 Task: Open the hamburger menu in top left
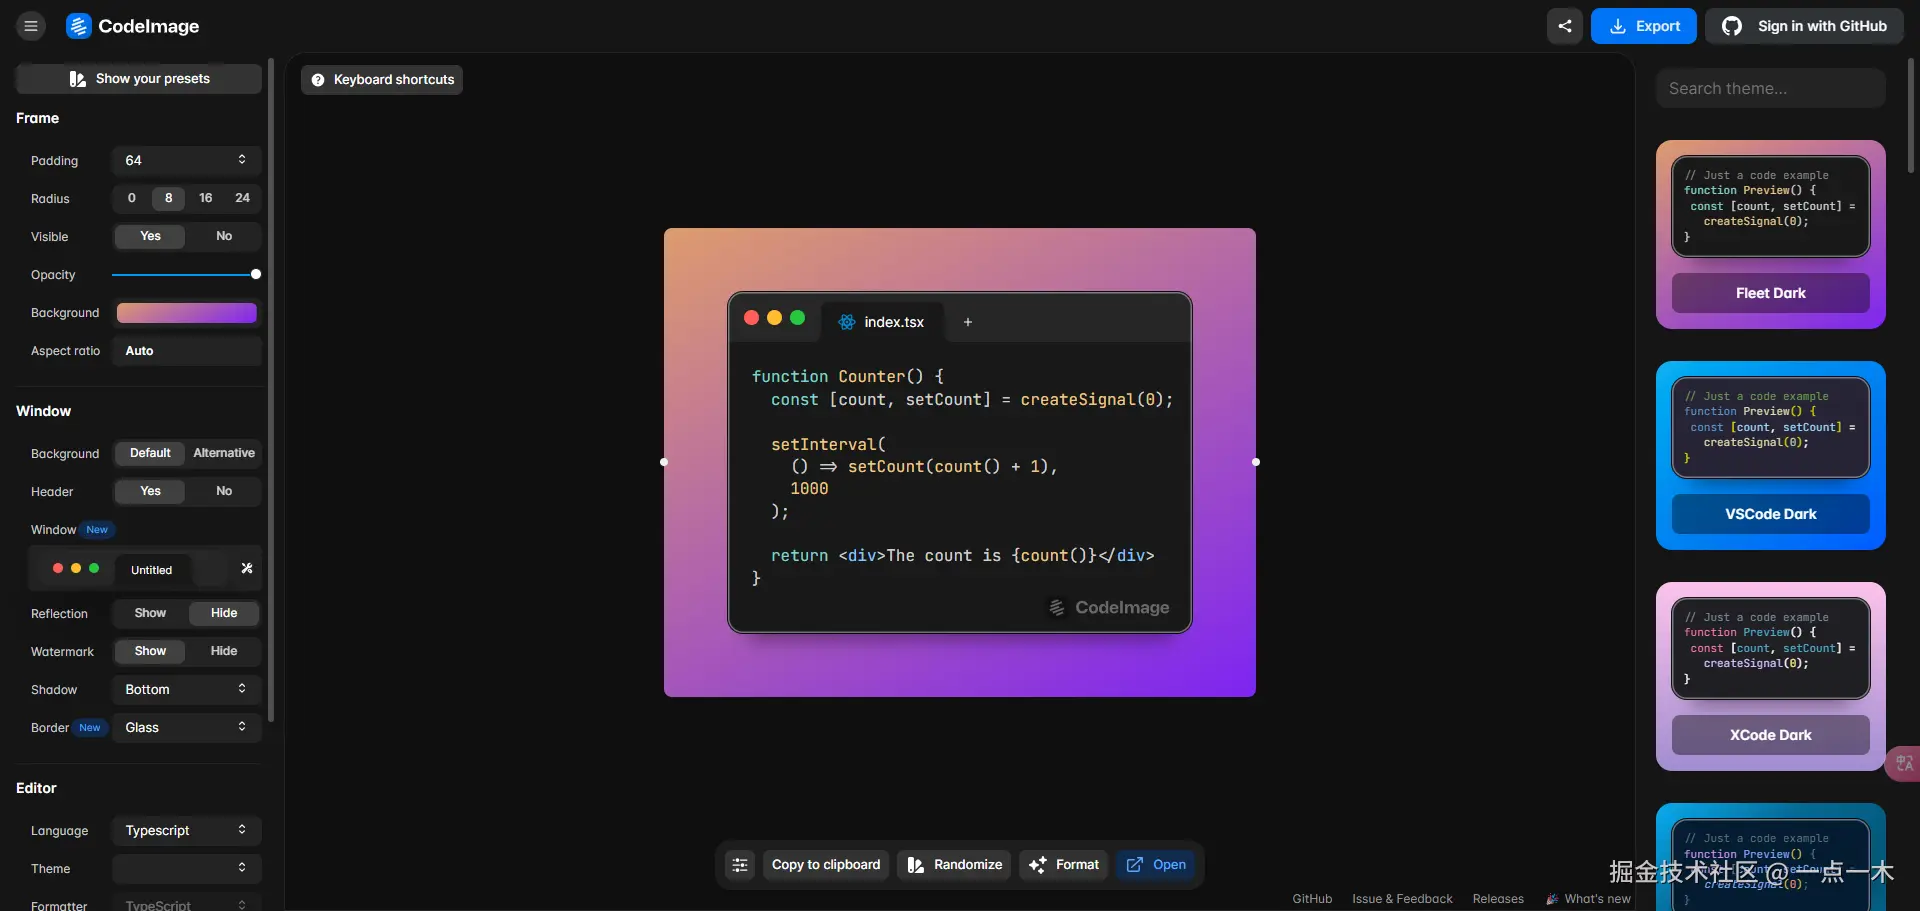[x=30, y=25]
